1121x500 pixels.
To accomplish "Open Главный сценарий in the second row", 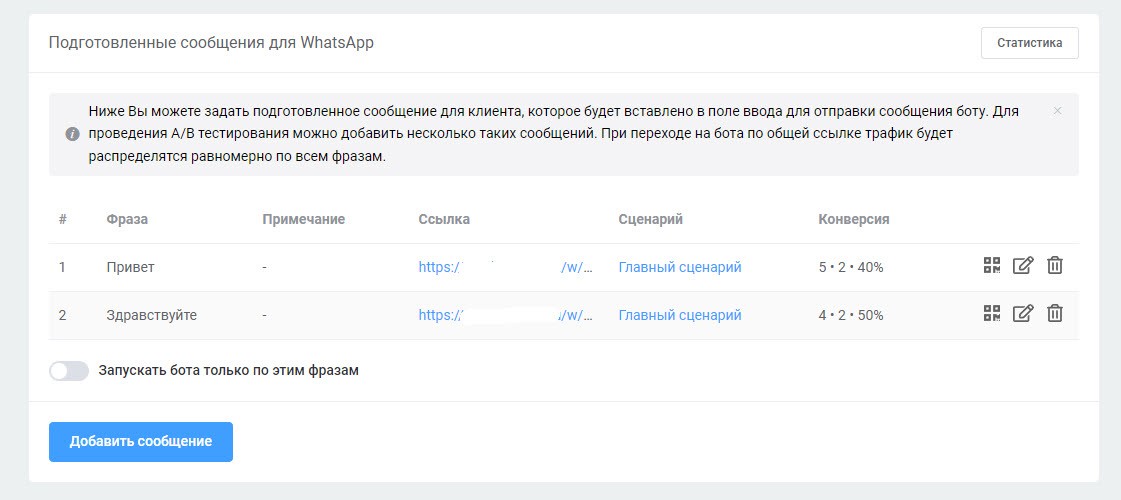I will point(680,315).
